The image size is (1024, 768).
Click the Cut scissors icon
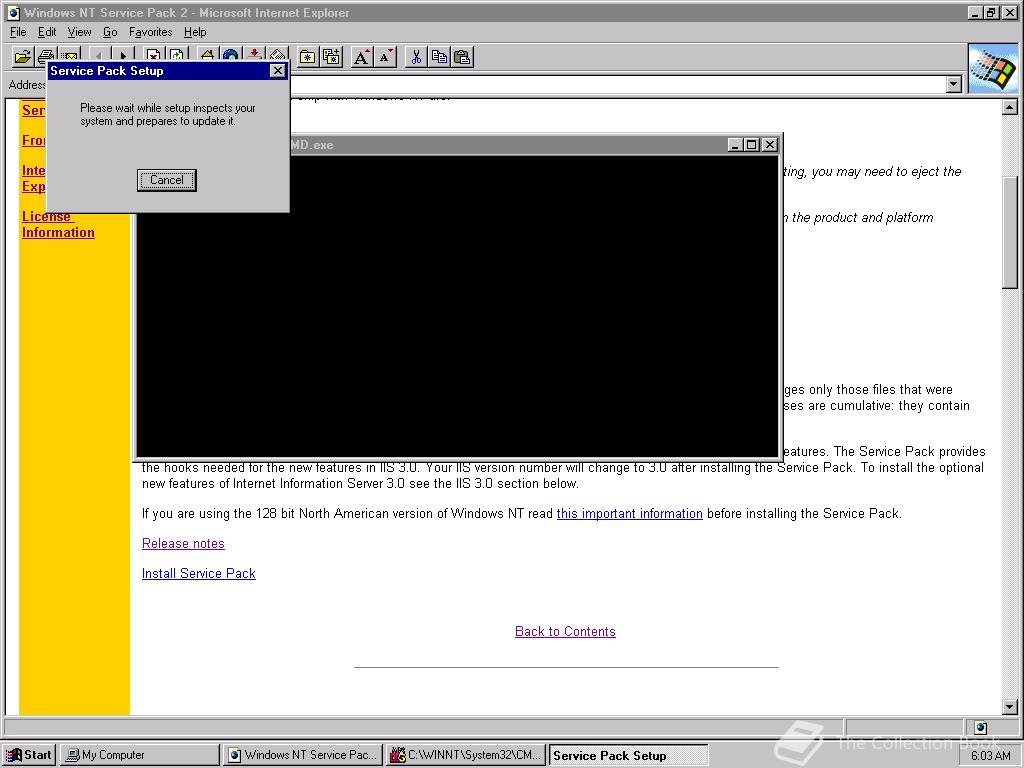click(x=415, y=57)
